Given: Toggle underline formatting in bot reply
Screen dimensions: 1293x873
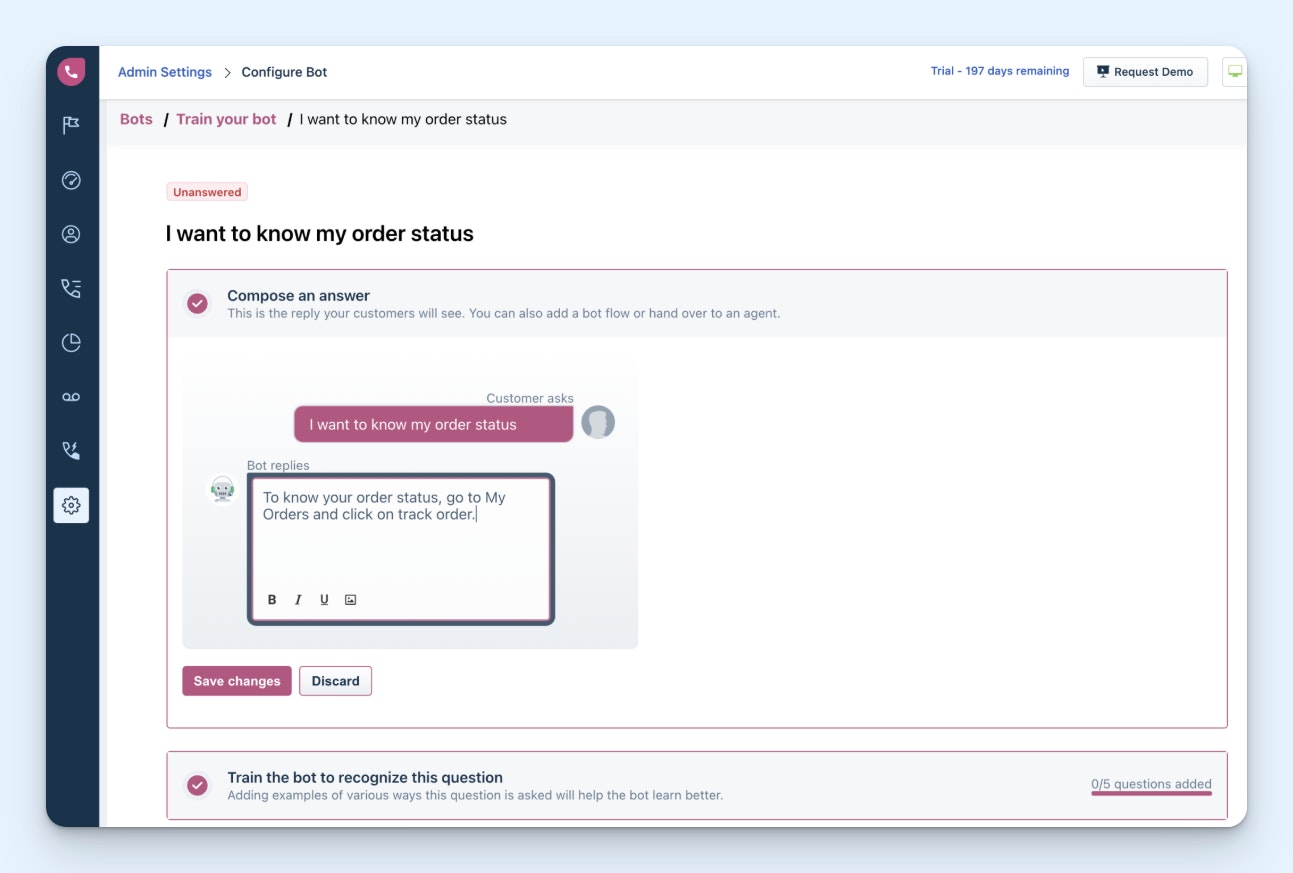Looking at the screenshot, I should pos(324,600).
